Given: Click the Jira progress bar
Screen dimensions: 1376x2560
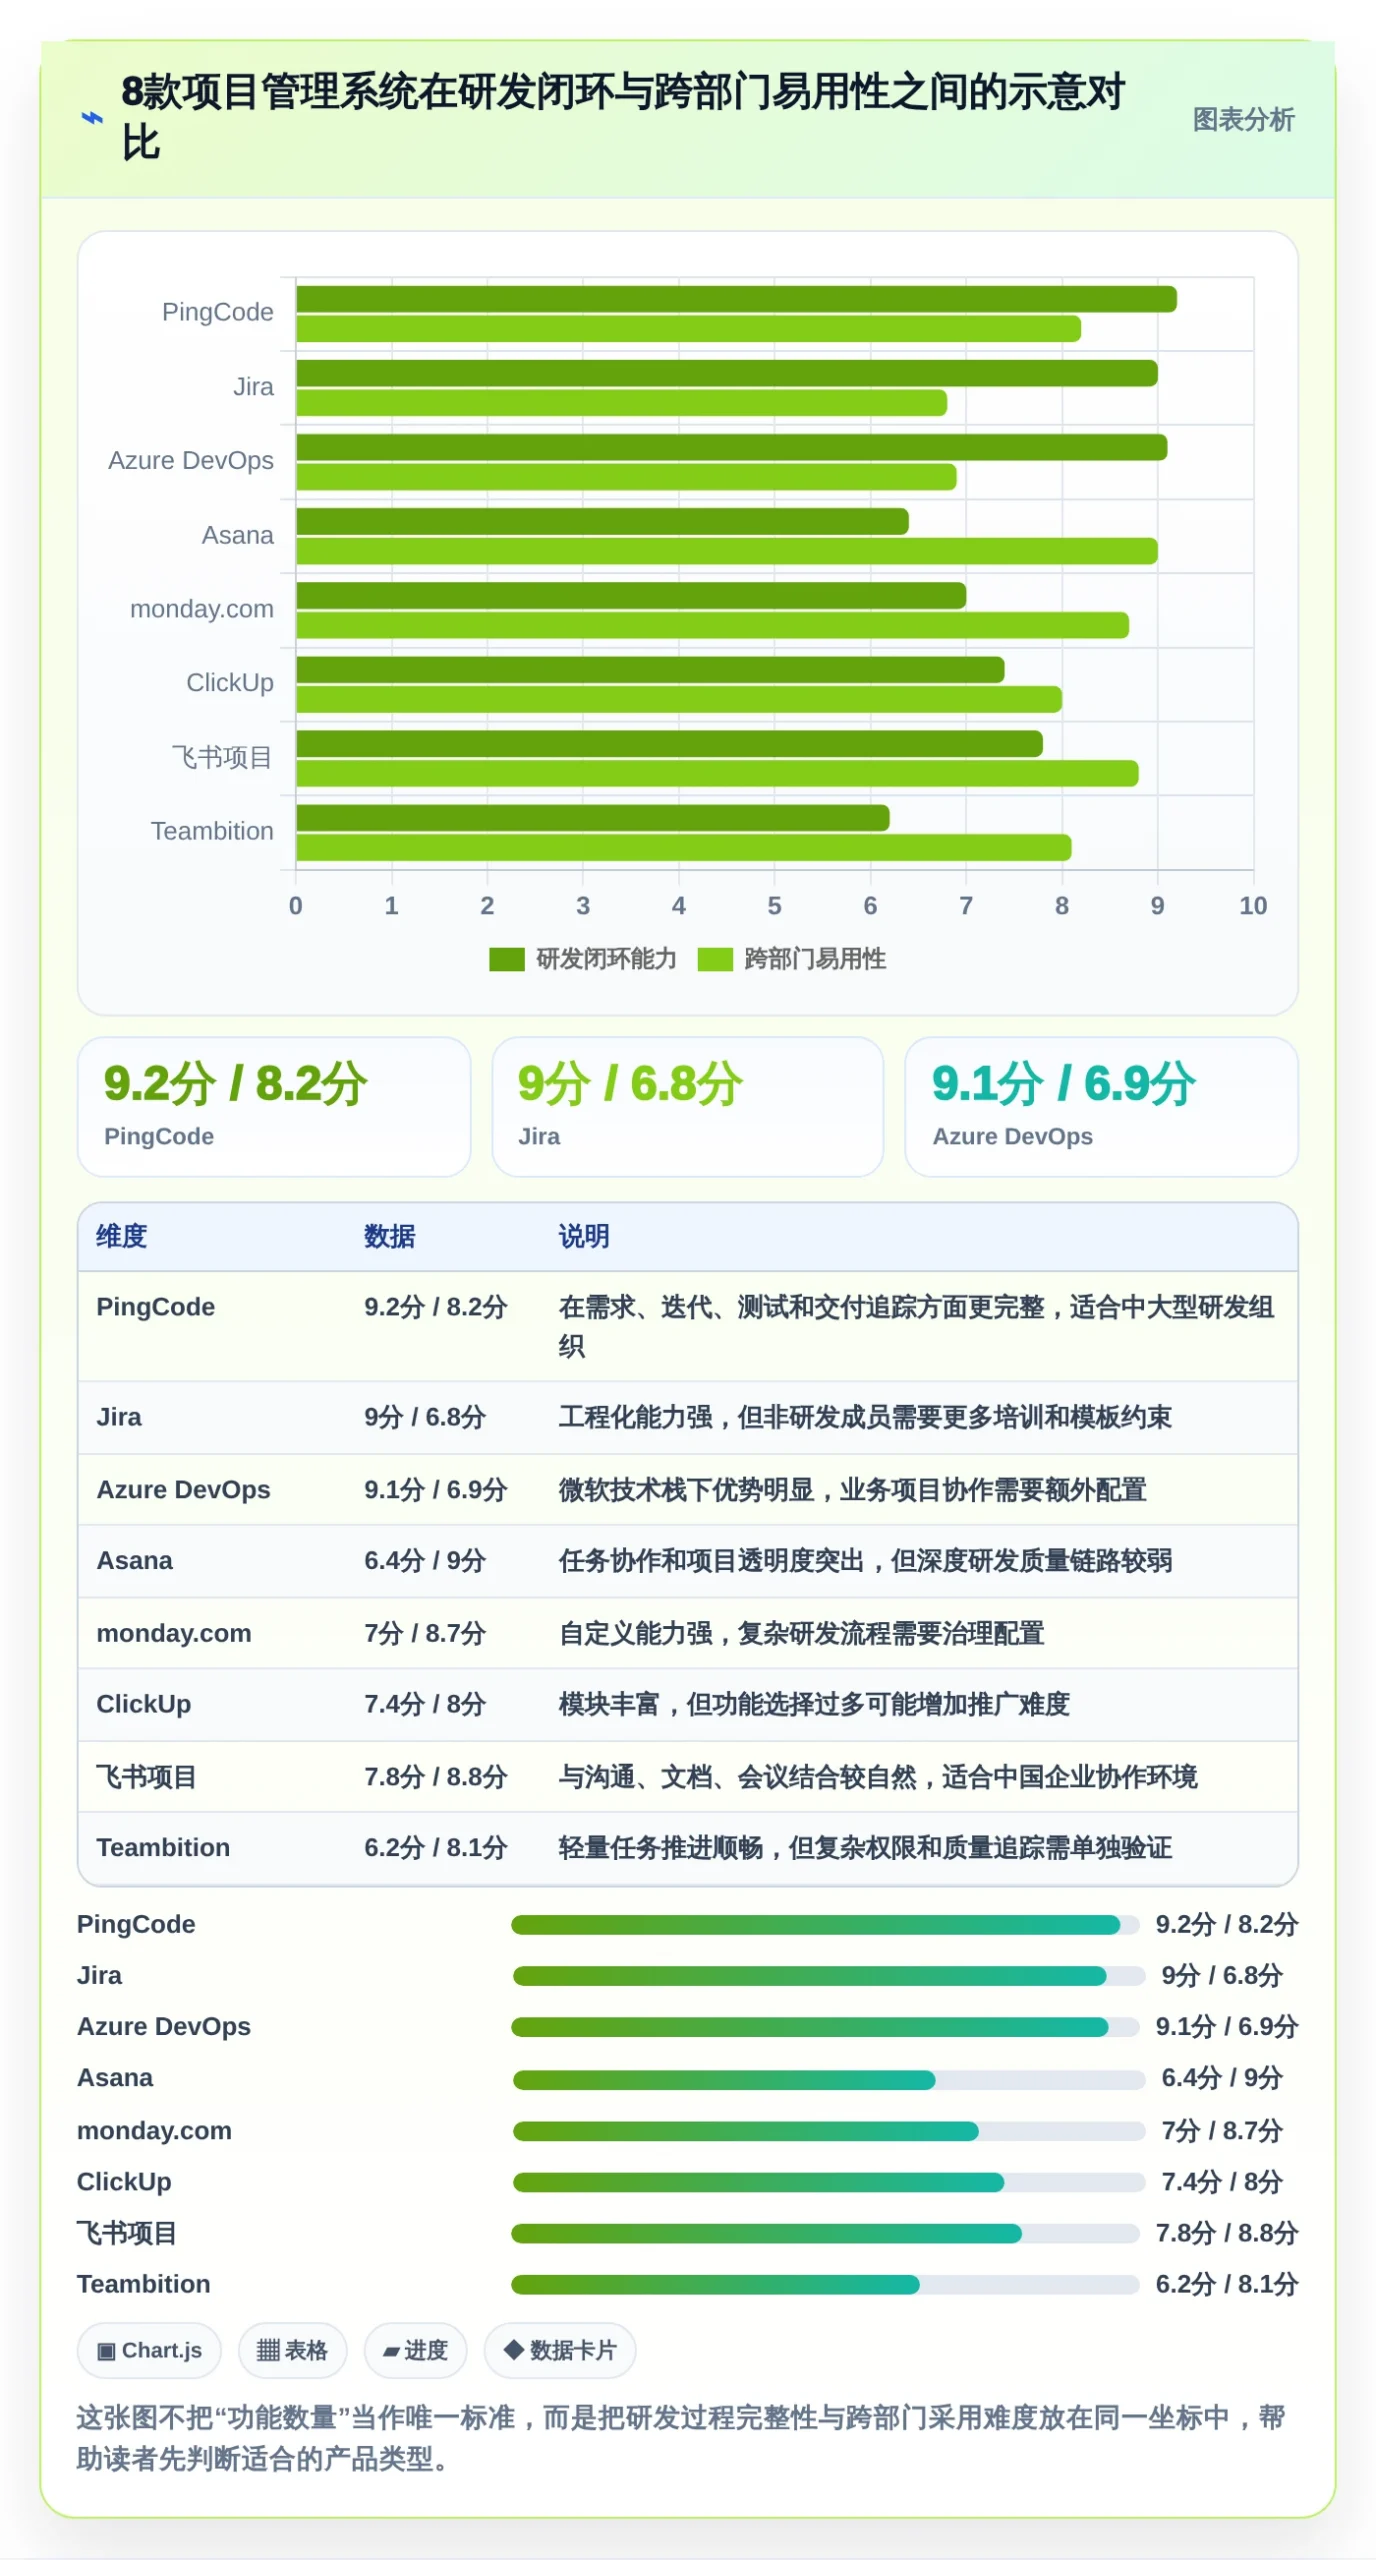Looking at the screenshot, I should (828, 1975).
